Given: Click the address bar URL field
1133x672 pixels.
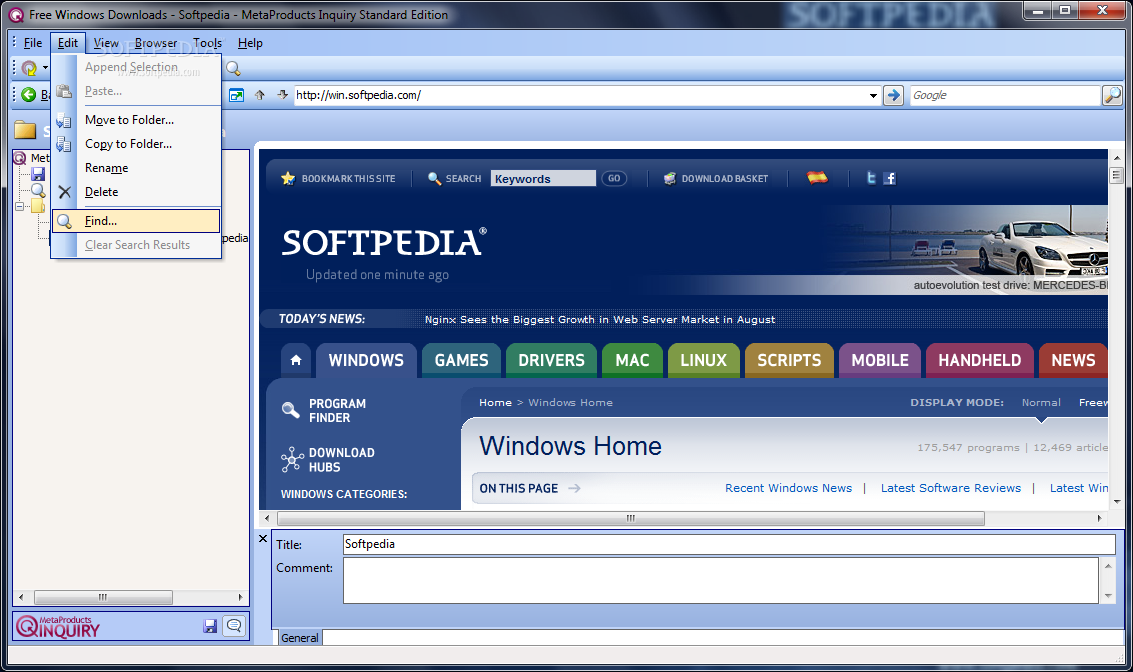Looking at the screenshot, I should coord(580,95).
